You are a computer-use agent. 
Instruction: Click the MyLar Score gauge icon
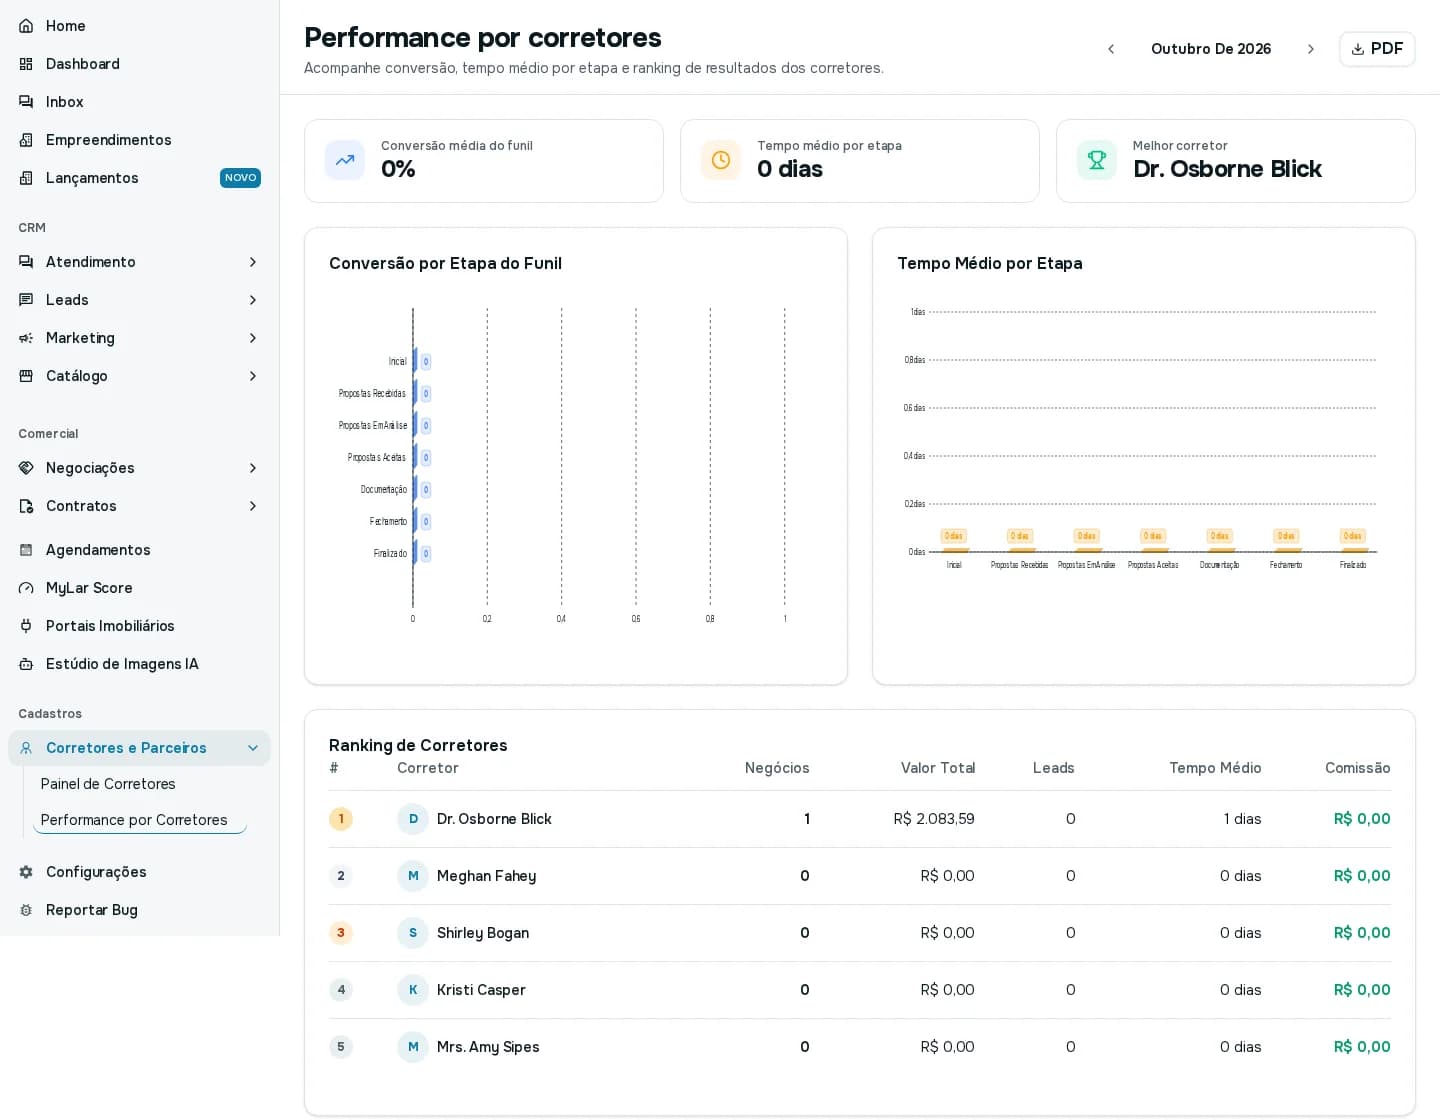pyautogui.click(x=26, y=588)
